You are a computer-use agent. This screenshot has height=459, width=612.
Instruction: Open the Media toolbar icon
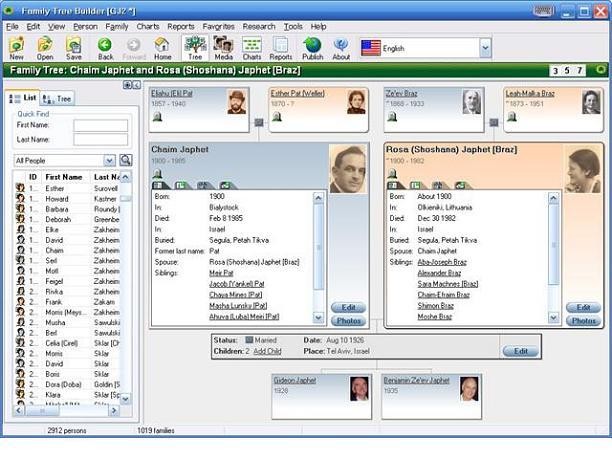(x=223, y=48)
